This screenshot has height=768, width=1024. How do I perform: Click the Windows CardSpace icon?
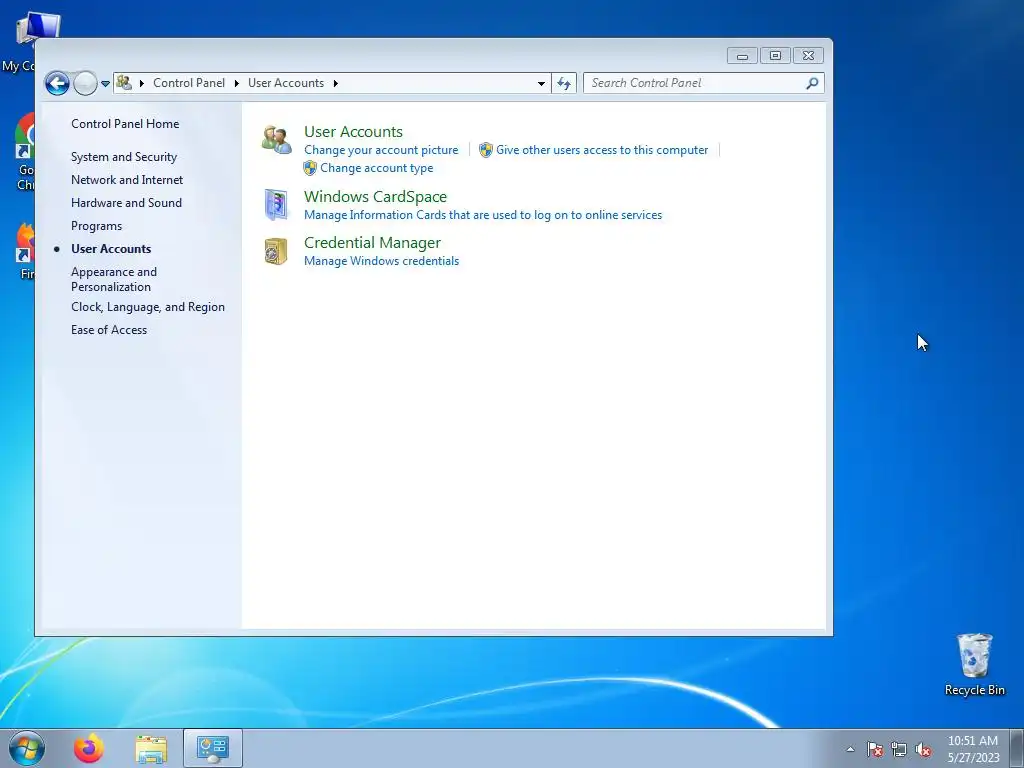[x=276, y=204]
